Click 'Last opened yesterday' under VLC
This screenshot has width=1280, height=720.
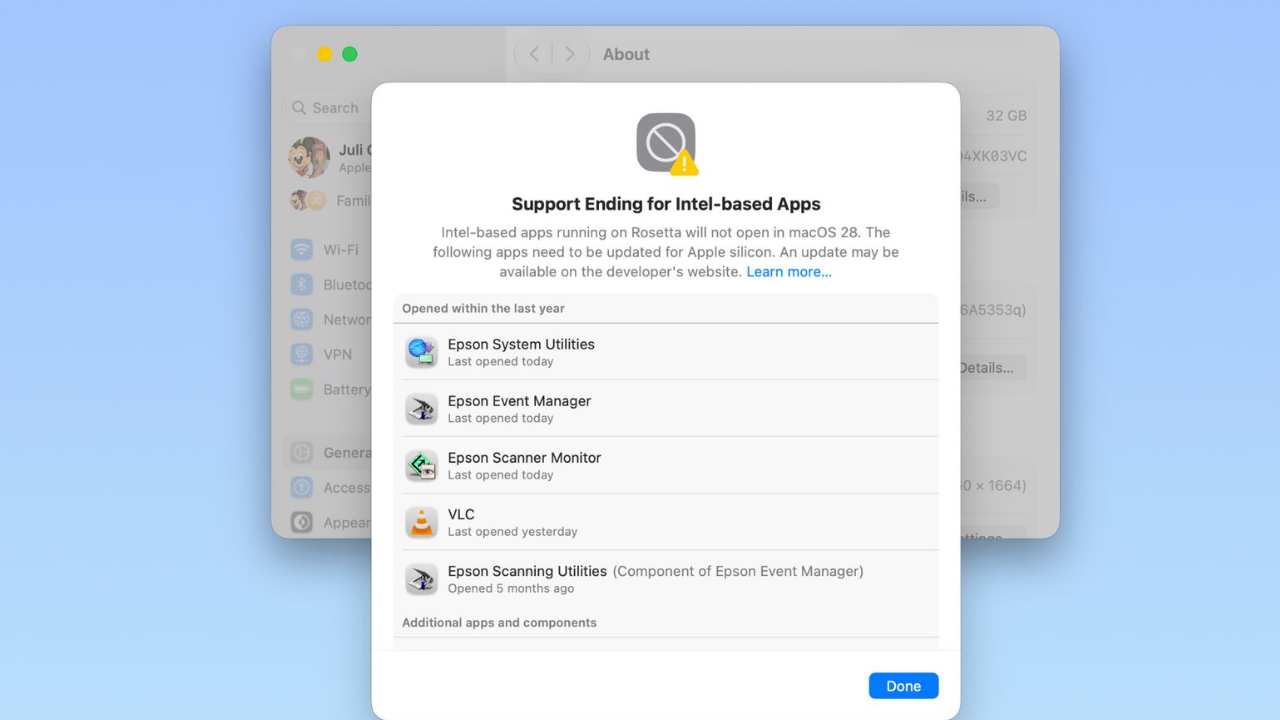(x=512, y=532)
